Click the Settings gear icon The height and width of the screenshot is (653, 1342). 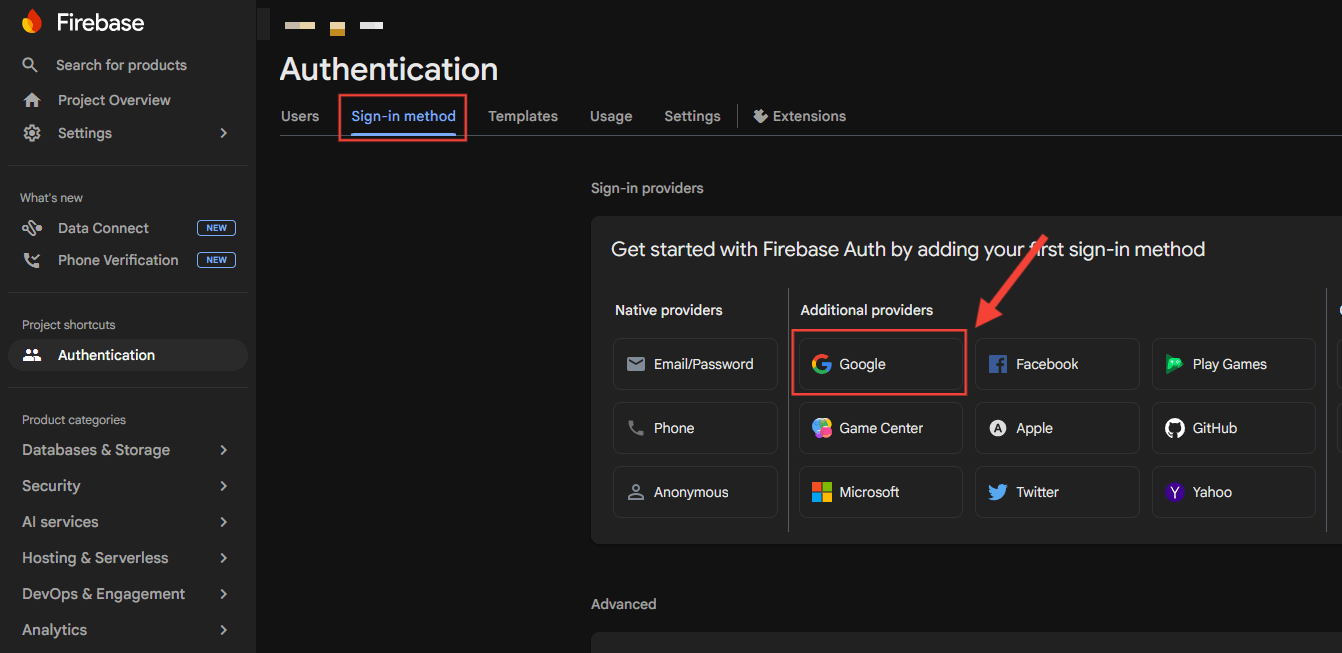click(x=32, y=133)
